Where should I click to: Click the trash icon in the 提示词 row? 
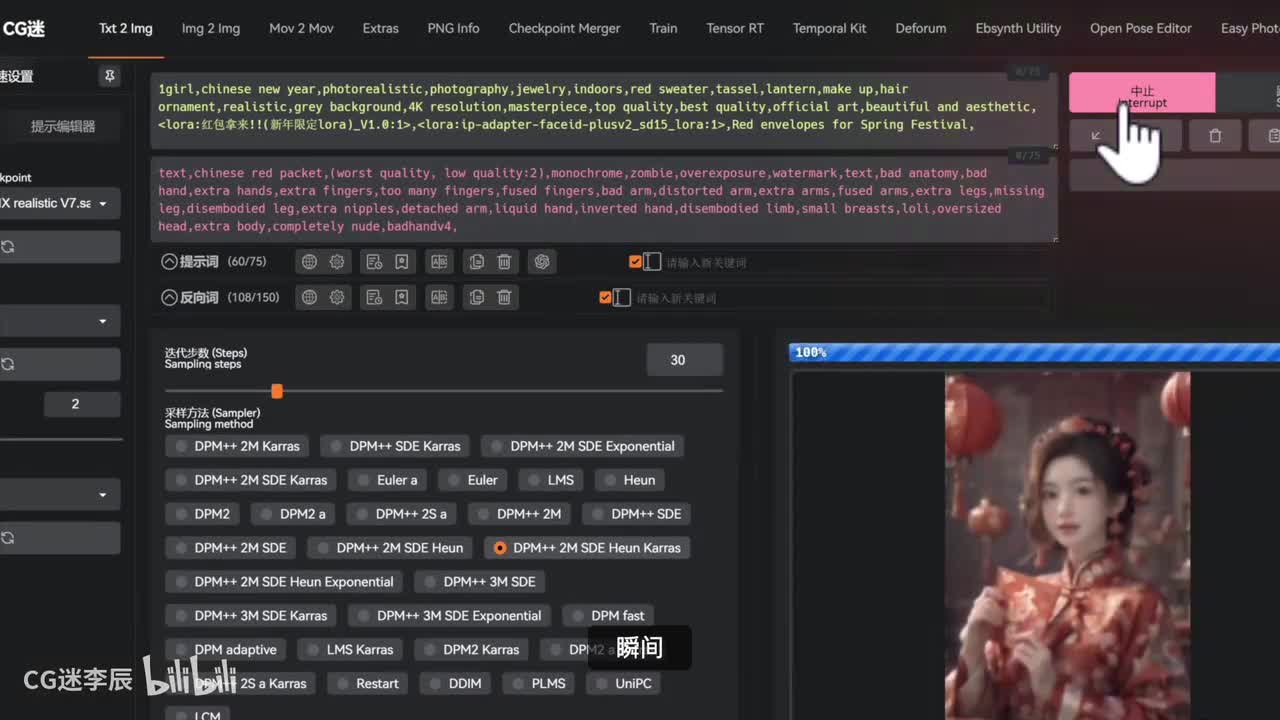click(x=505, y=262)
